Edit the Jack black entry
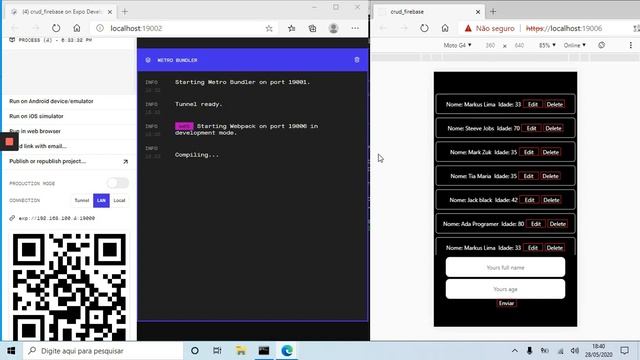 click(529, 200)
